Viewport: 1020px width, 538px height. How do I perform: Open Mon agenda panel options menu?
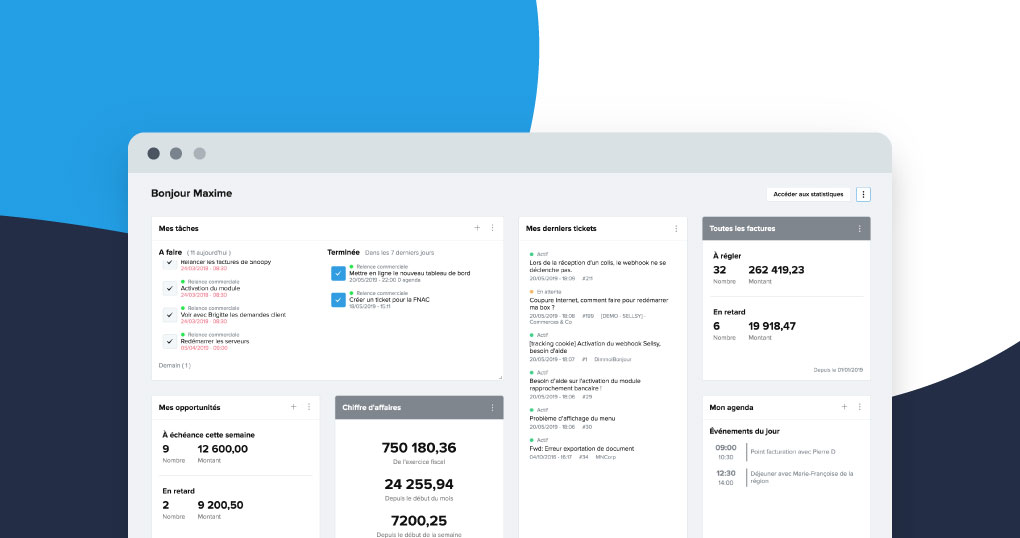pos(859,407)
